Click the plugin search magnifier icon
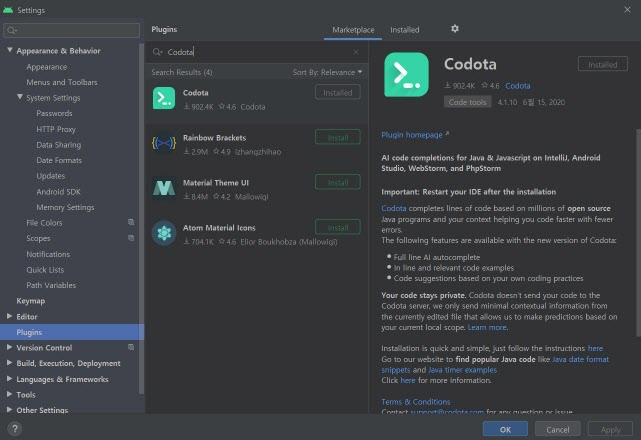The width and height of the screenshot is (641, 440). pyautogui.click(x=157, y=52)
